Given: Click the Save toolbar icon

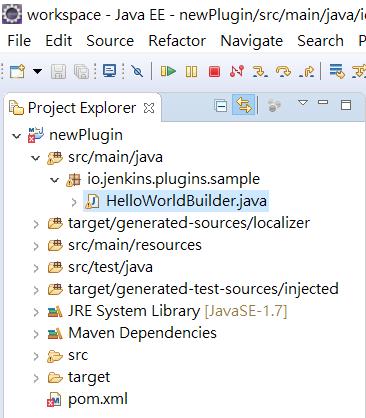Looking at the screenshot, I should [58, 71].
